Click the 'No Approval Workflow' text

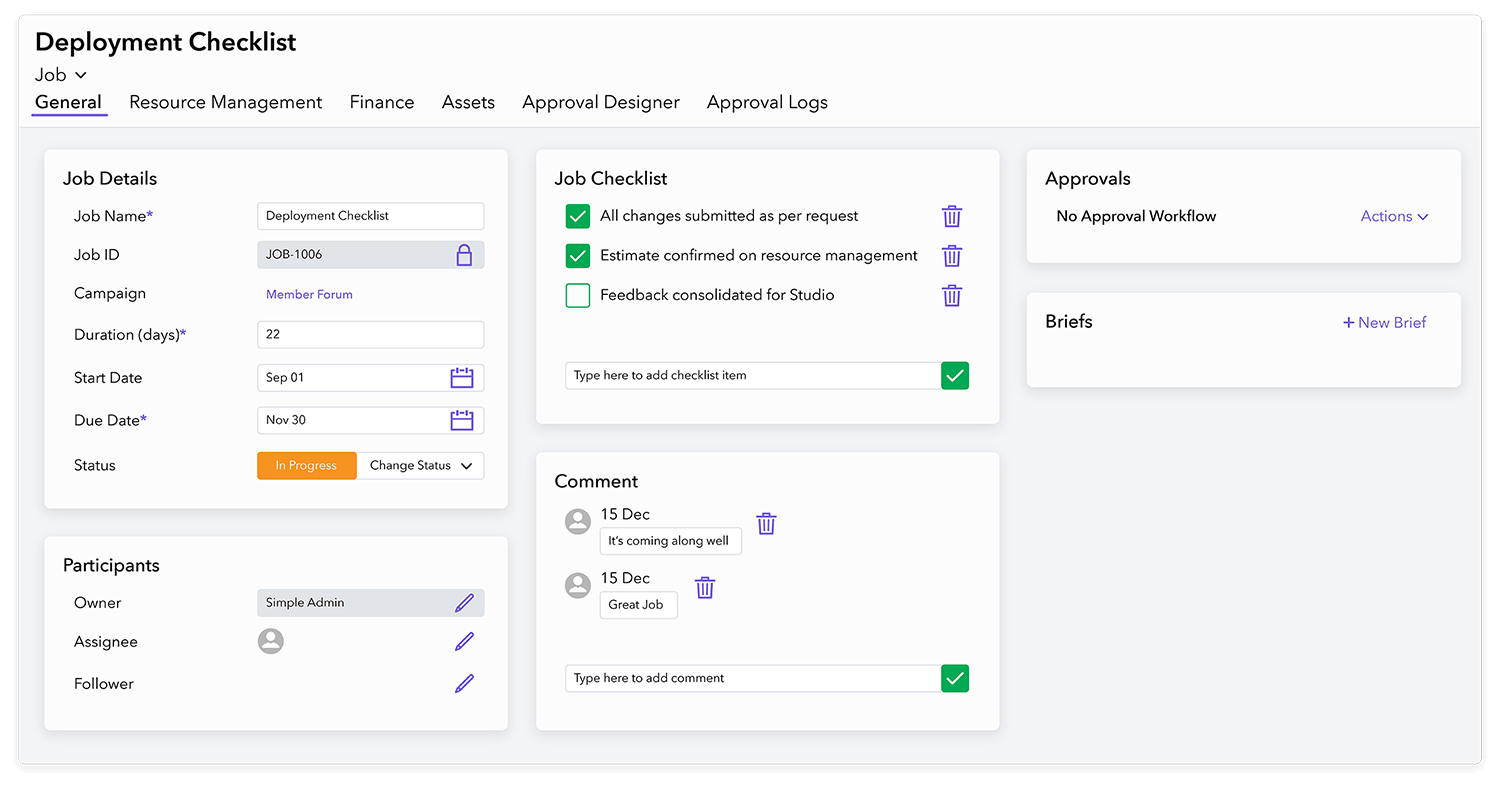[1136, 216]
